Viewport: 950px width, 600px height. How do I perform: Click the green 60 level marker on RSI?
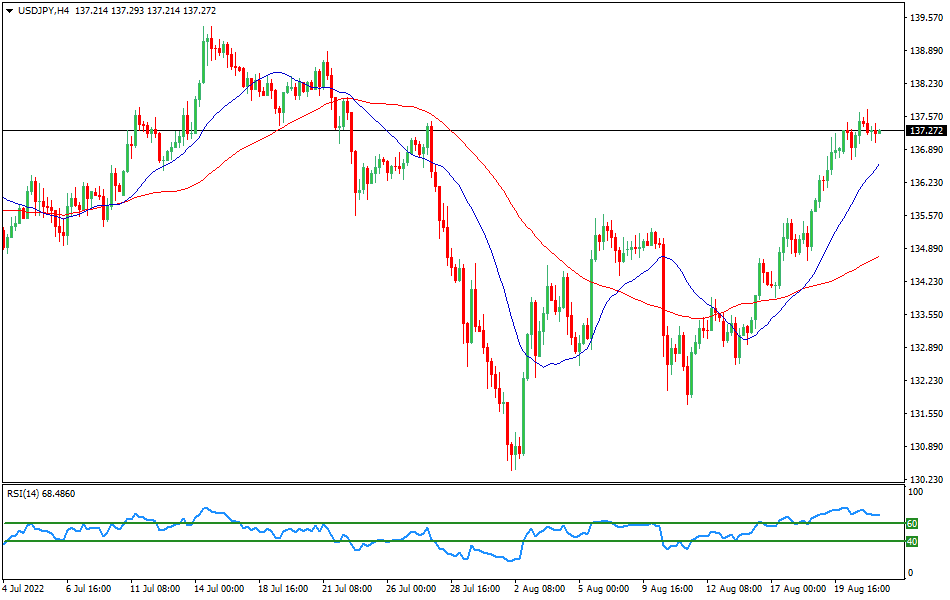coord(911,521)
